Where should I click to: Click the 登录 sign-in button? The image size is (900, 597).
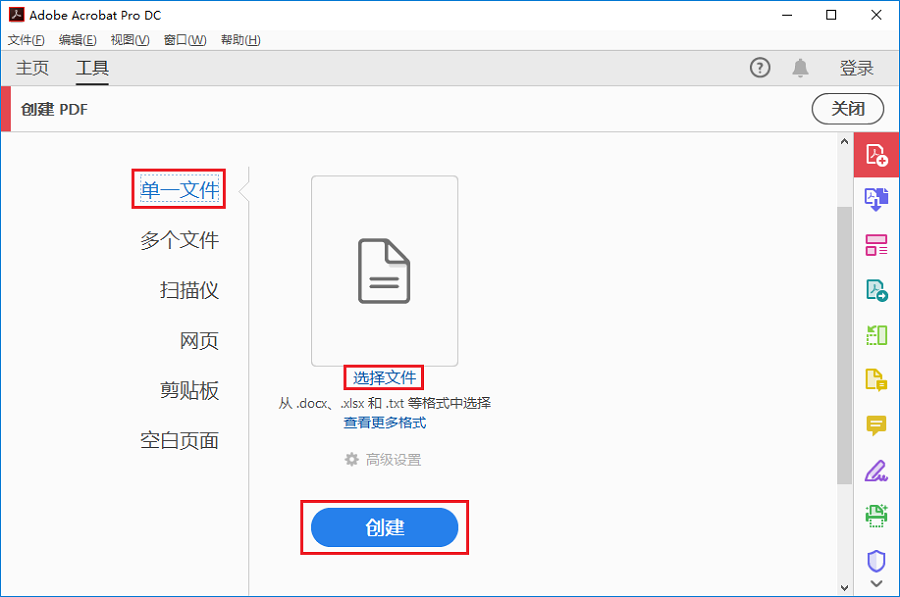click(856, 68)
